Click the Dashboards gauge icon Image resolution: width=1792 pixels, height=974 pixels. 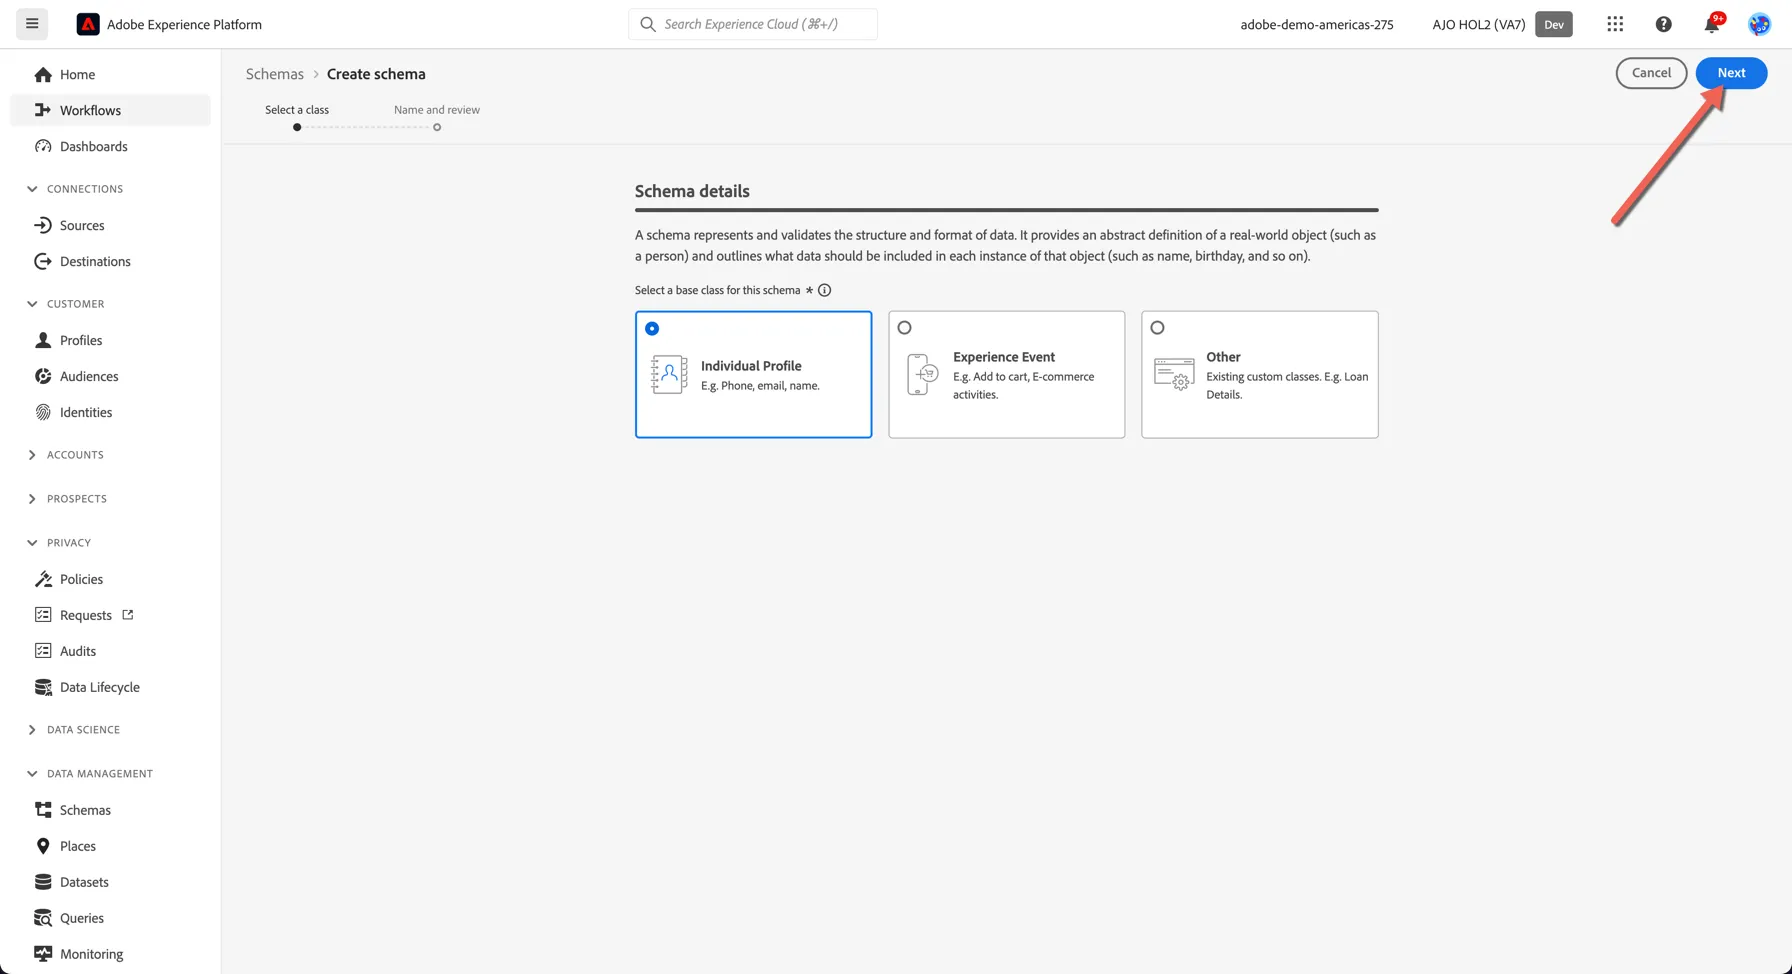point(43,146)
